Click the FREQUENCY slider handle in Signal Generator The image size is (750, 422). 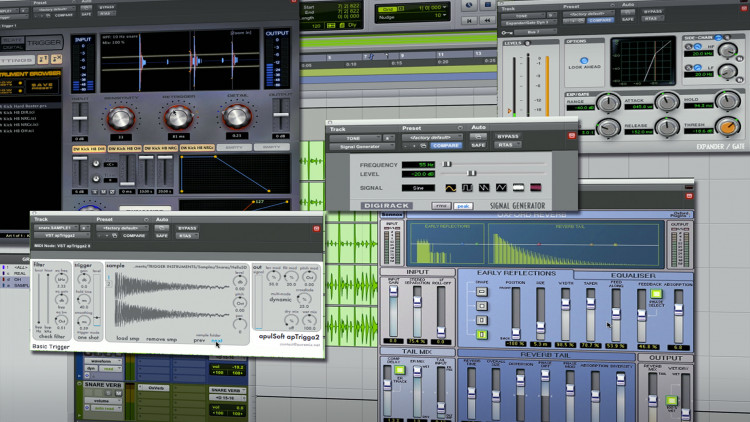447,164
